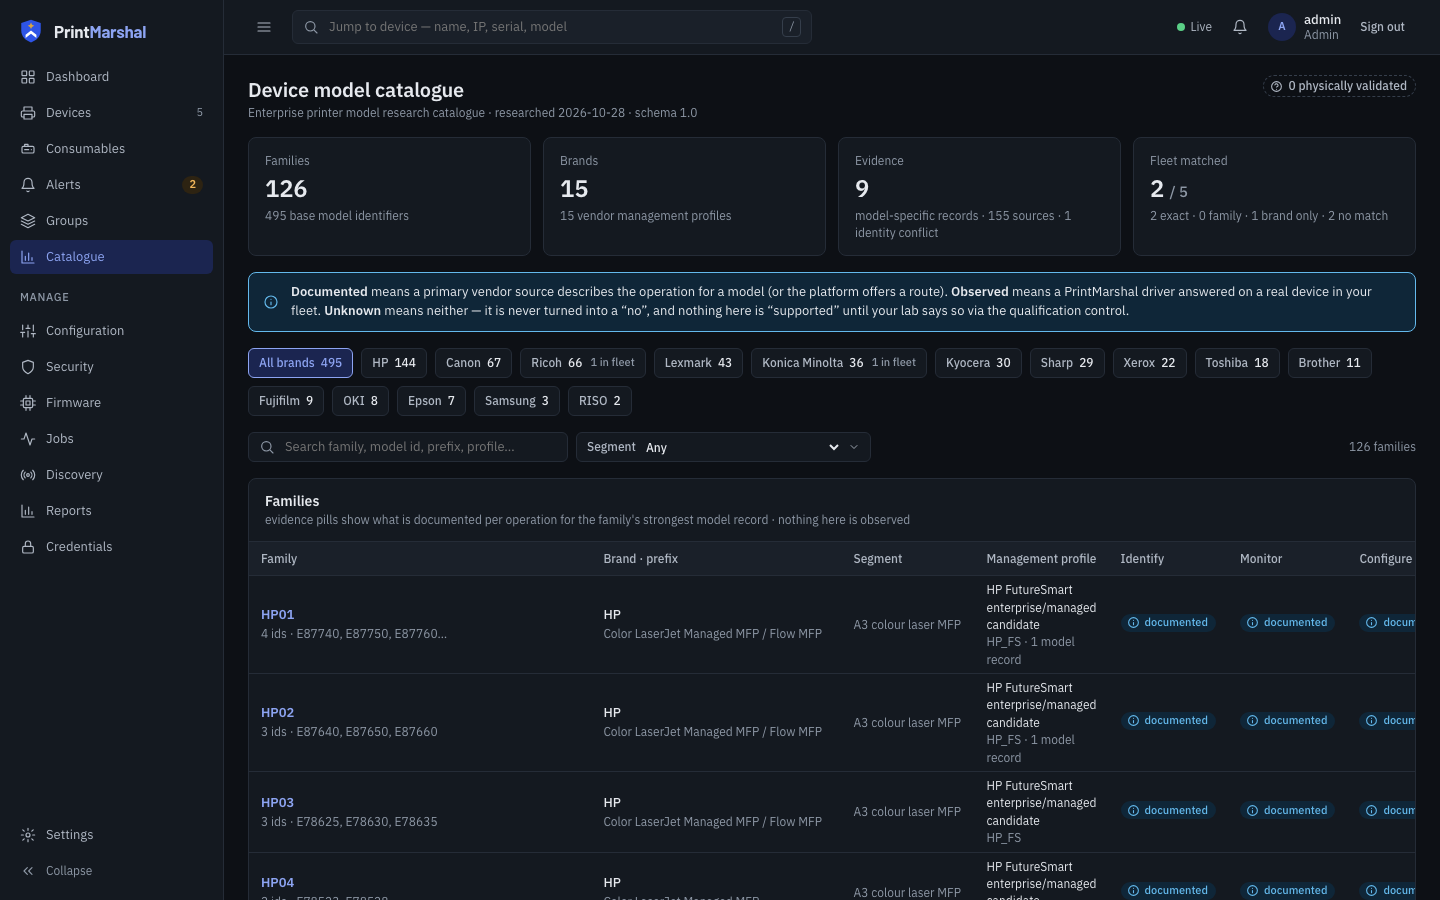Select the Lexmark brand filter
This screenshot has width=1440, height=900.
click(x=698, y=363)
